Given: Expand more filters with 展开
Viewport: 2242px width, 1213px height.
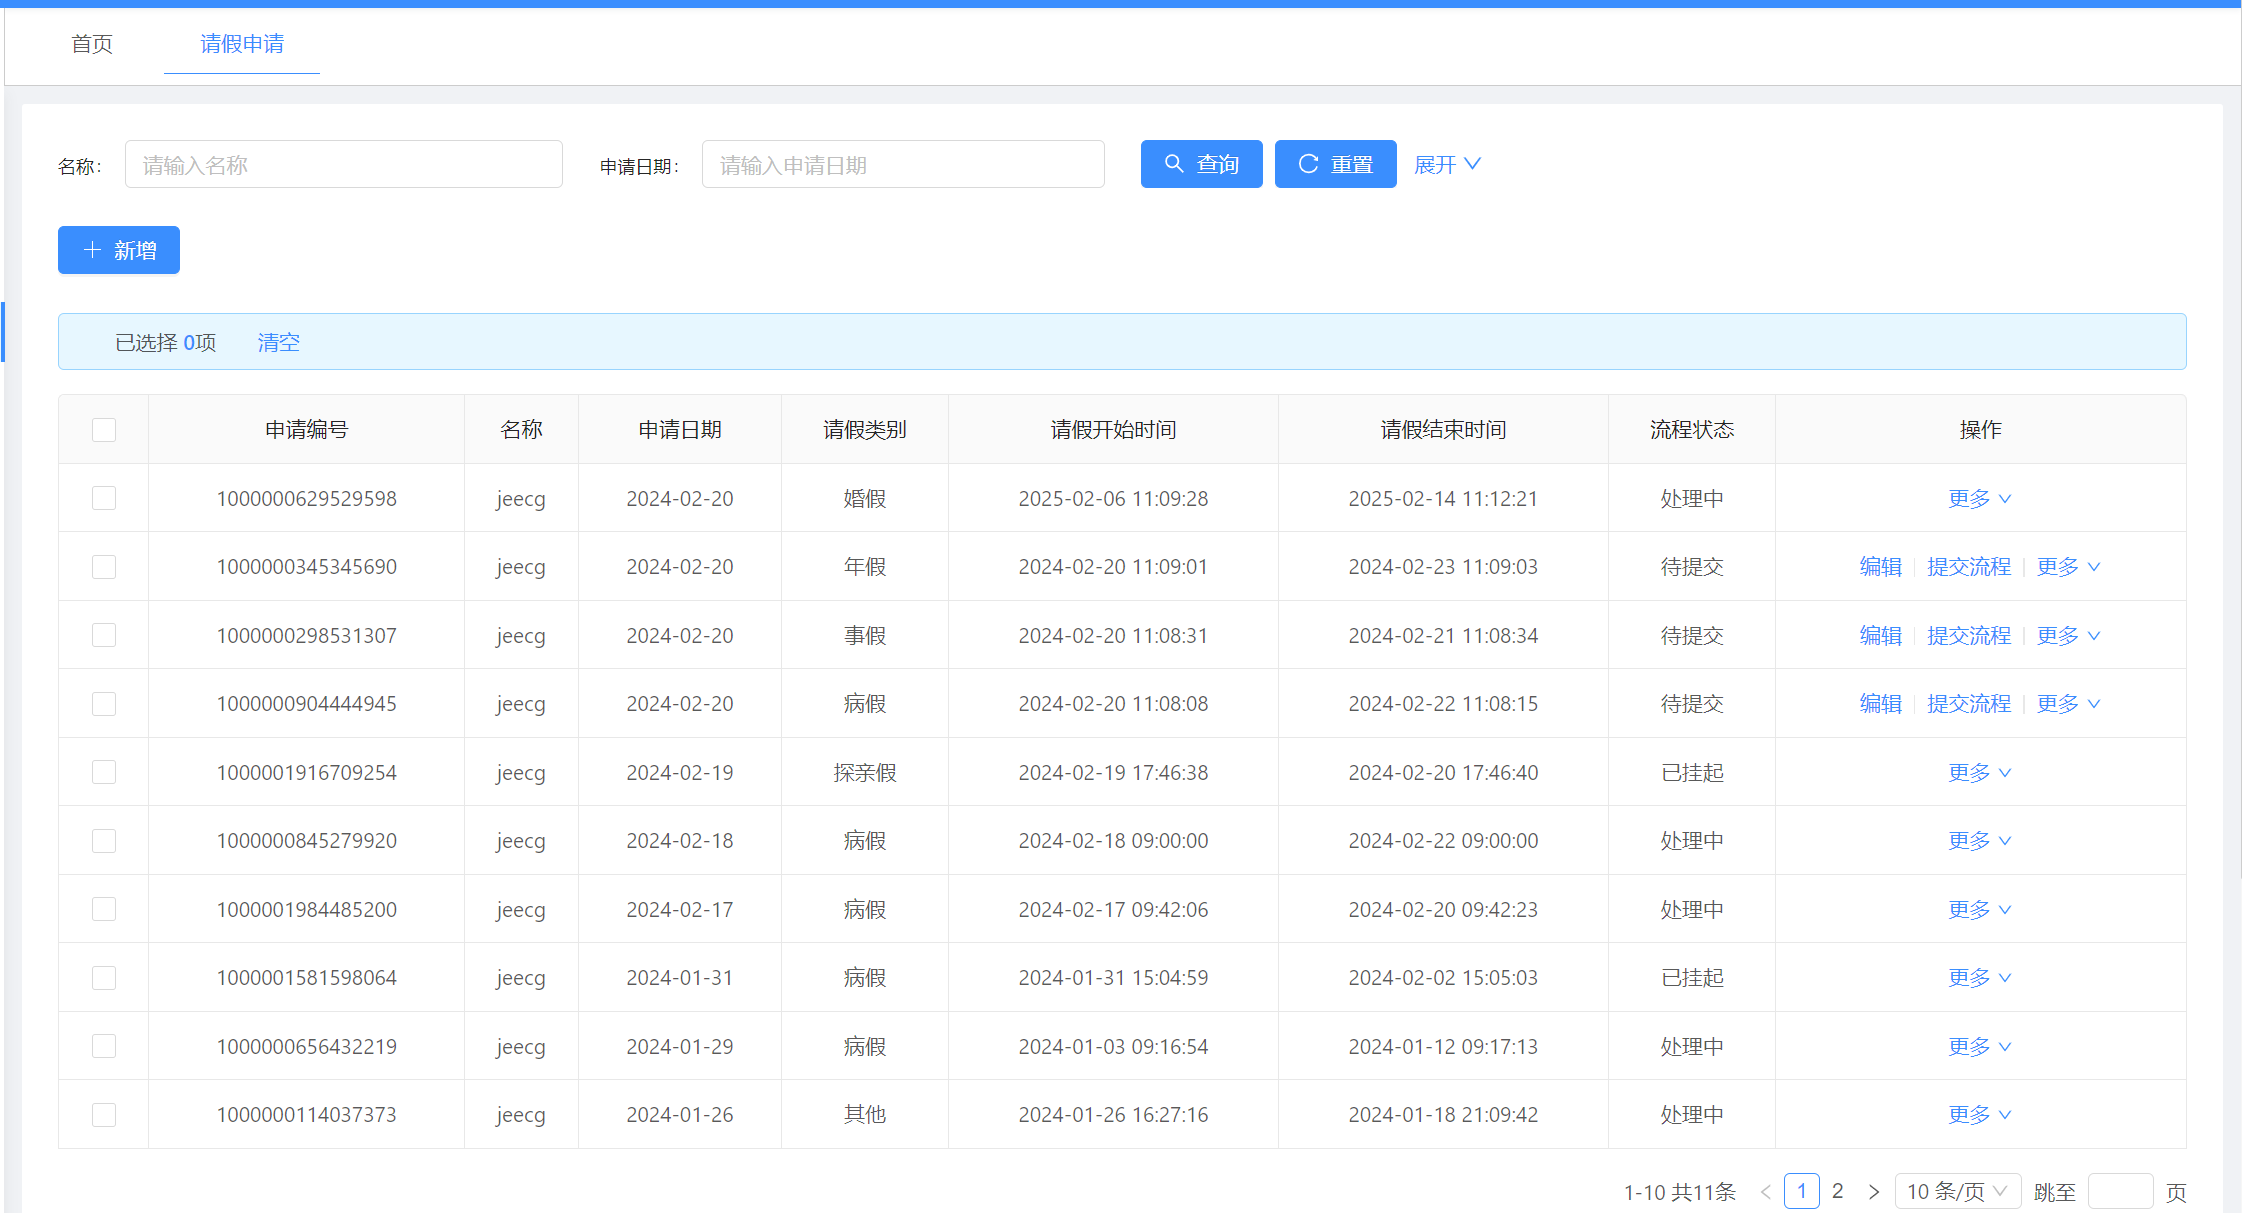Looking at the screenshot, I should pyautogui.click(x=1447, y=164).
